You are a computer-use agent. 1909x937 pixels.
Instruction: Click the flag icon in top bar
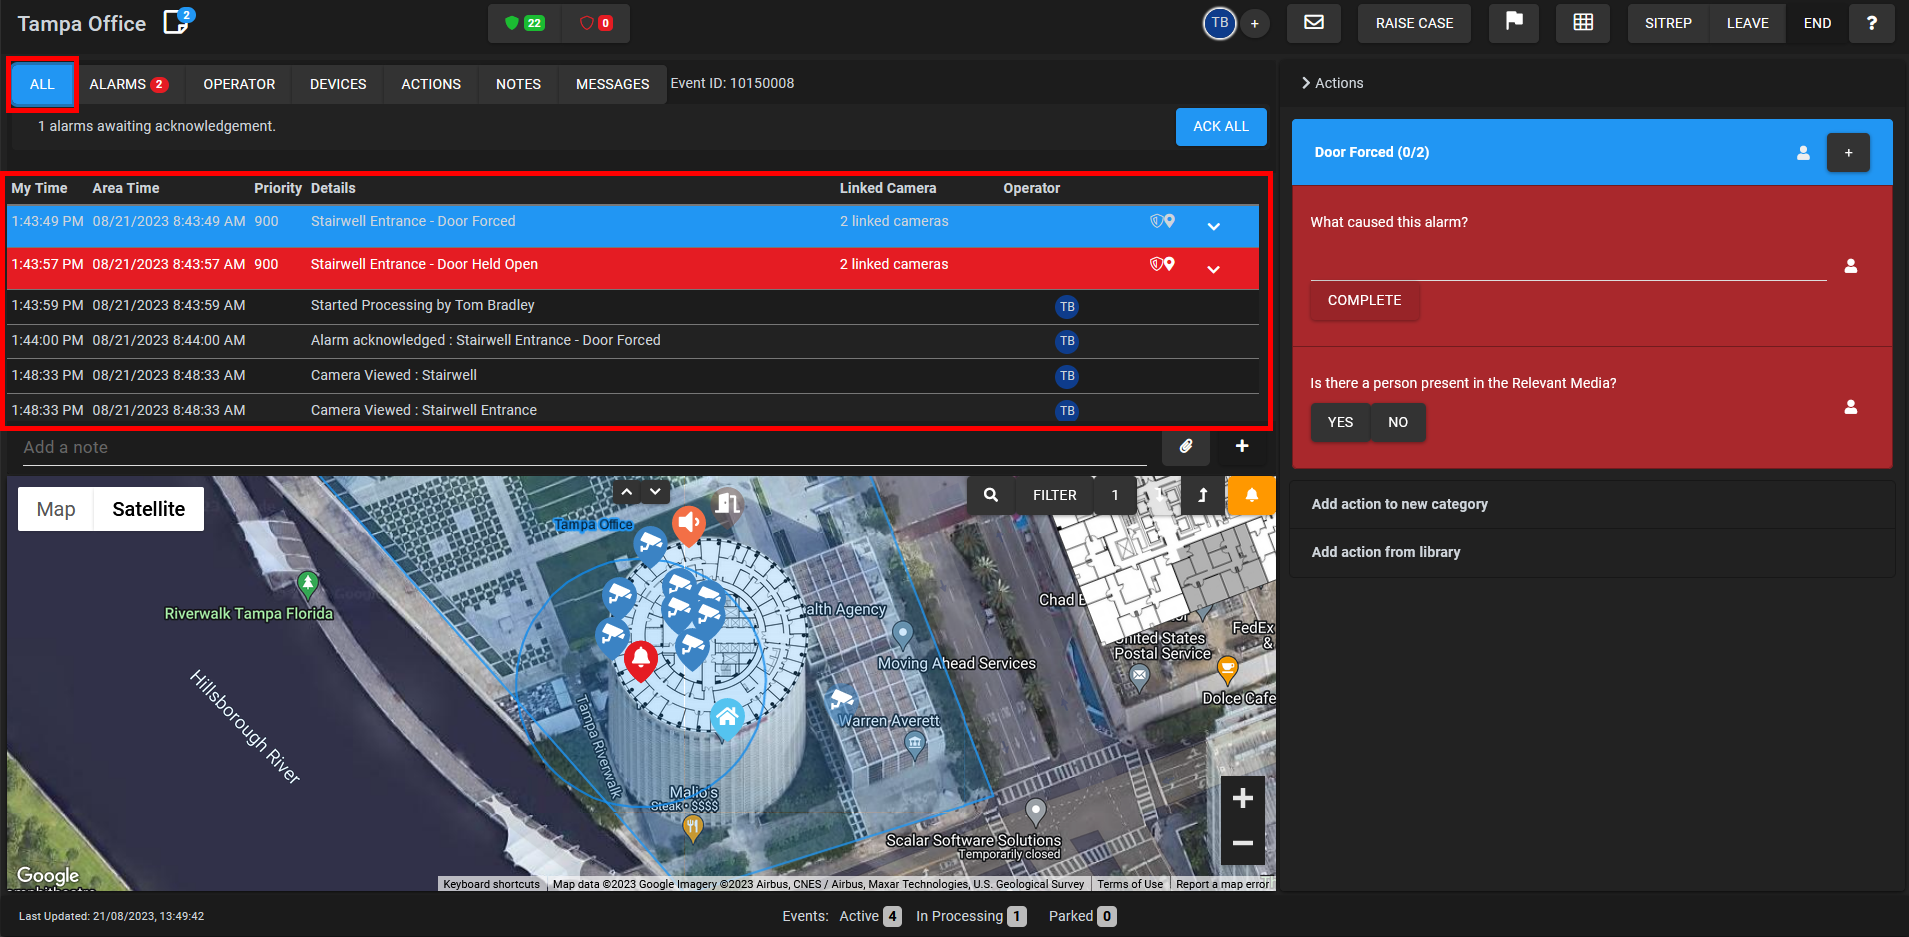[x=1514, y=22]
